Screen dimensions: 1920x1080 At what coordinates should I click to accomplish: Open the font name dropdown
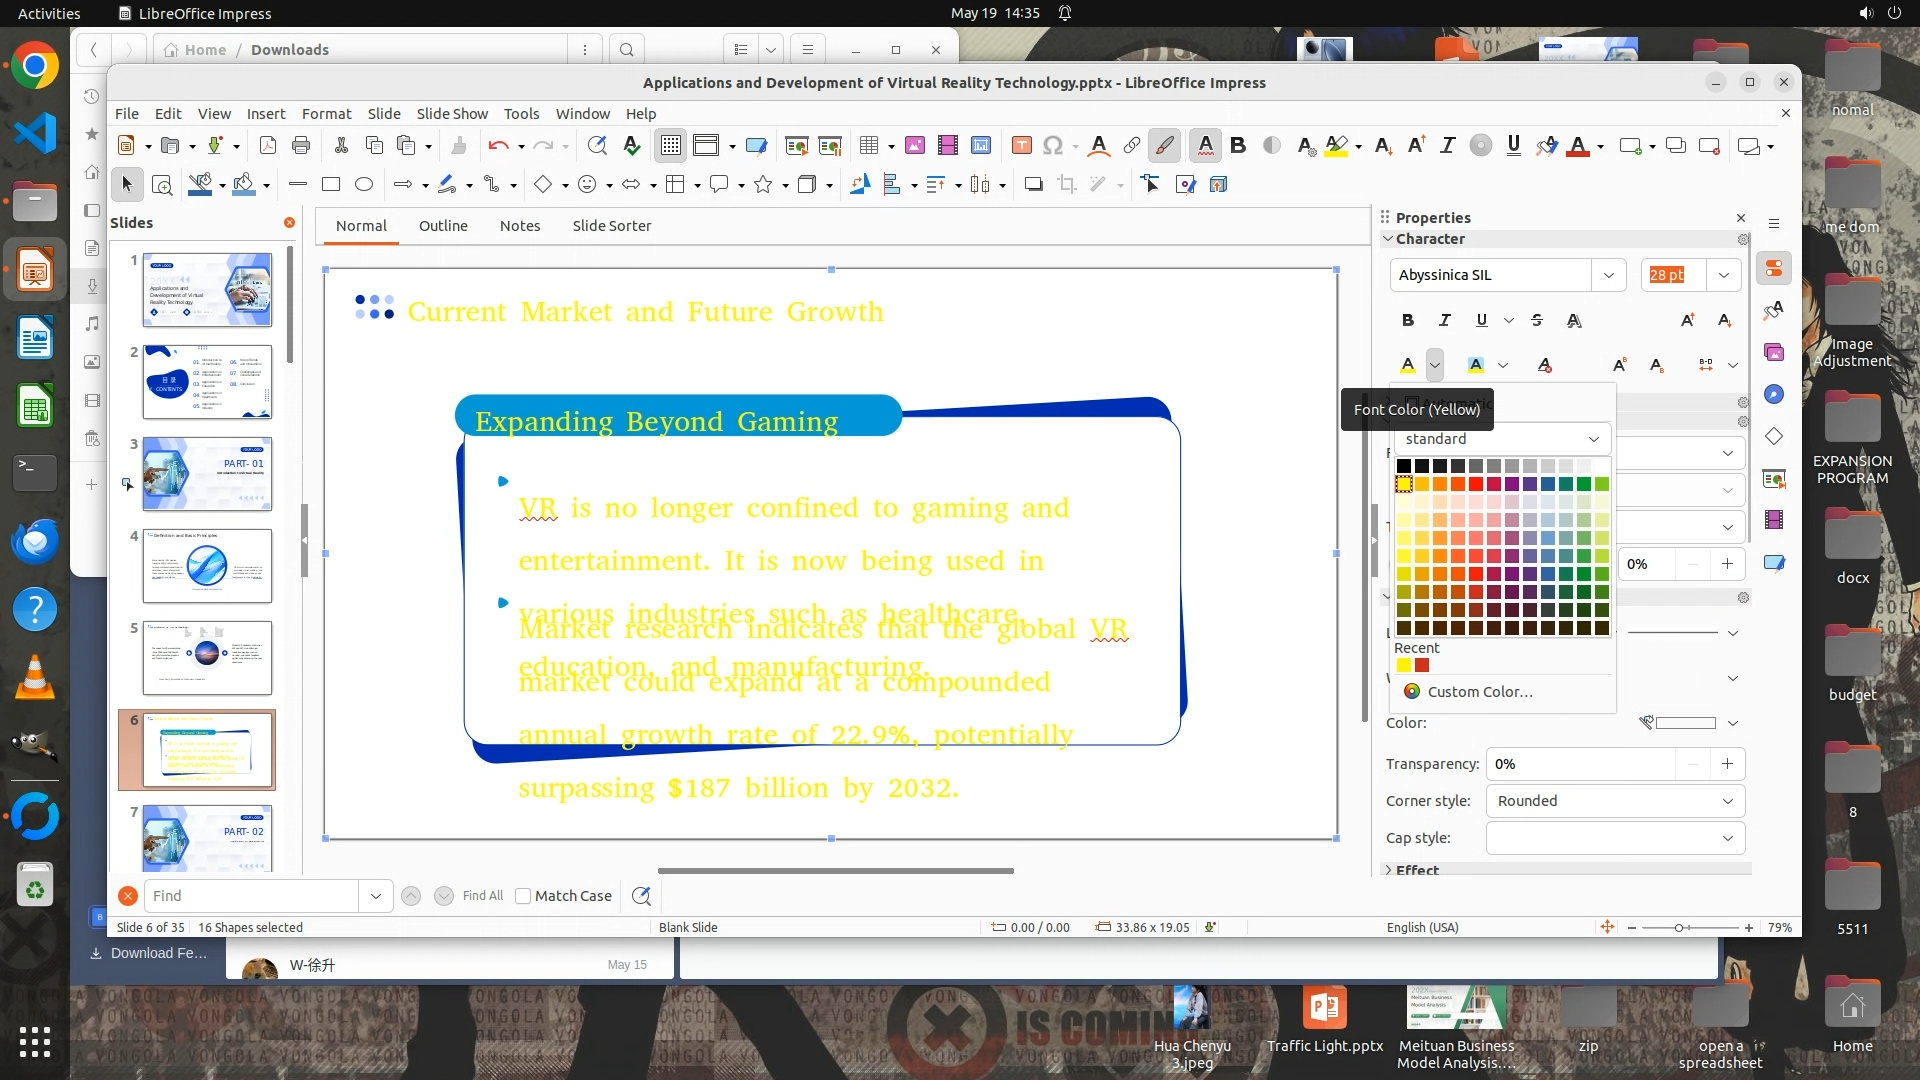pos(1608,275)
